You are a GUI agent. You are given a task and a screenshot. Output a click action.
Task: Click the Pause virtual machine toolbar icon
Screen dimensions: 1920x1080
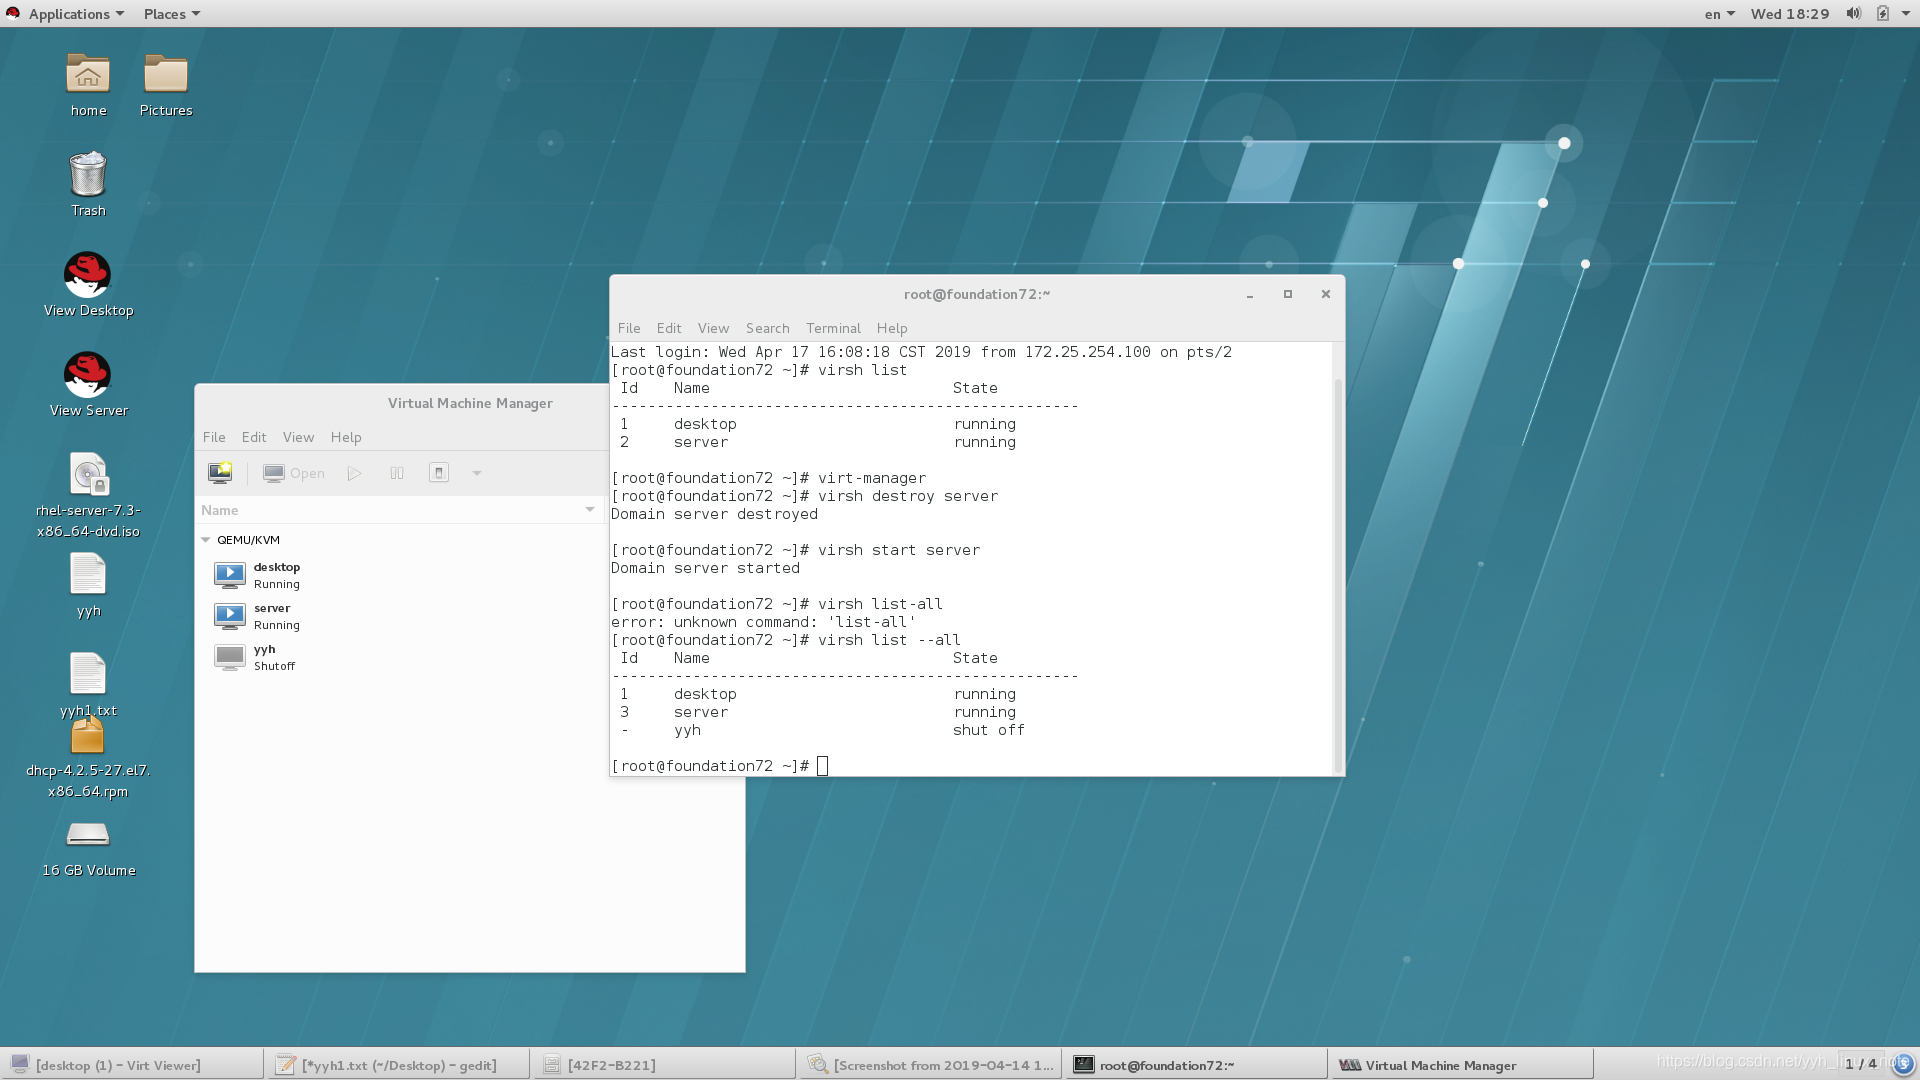pos(397,473)
